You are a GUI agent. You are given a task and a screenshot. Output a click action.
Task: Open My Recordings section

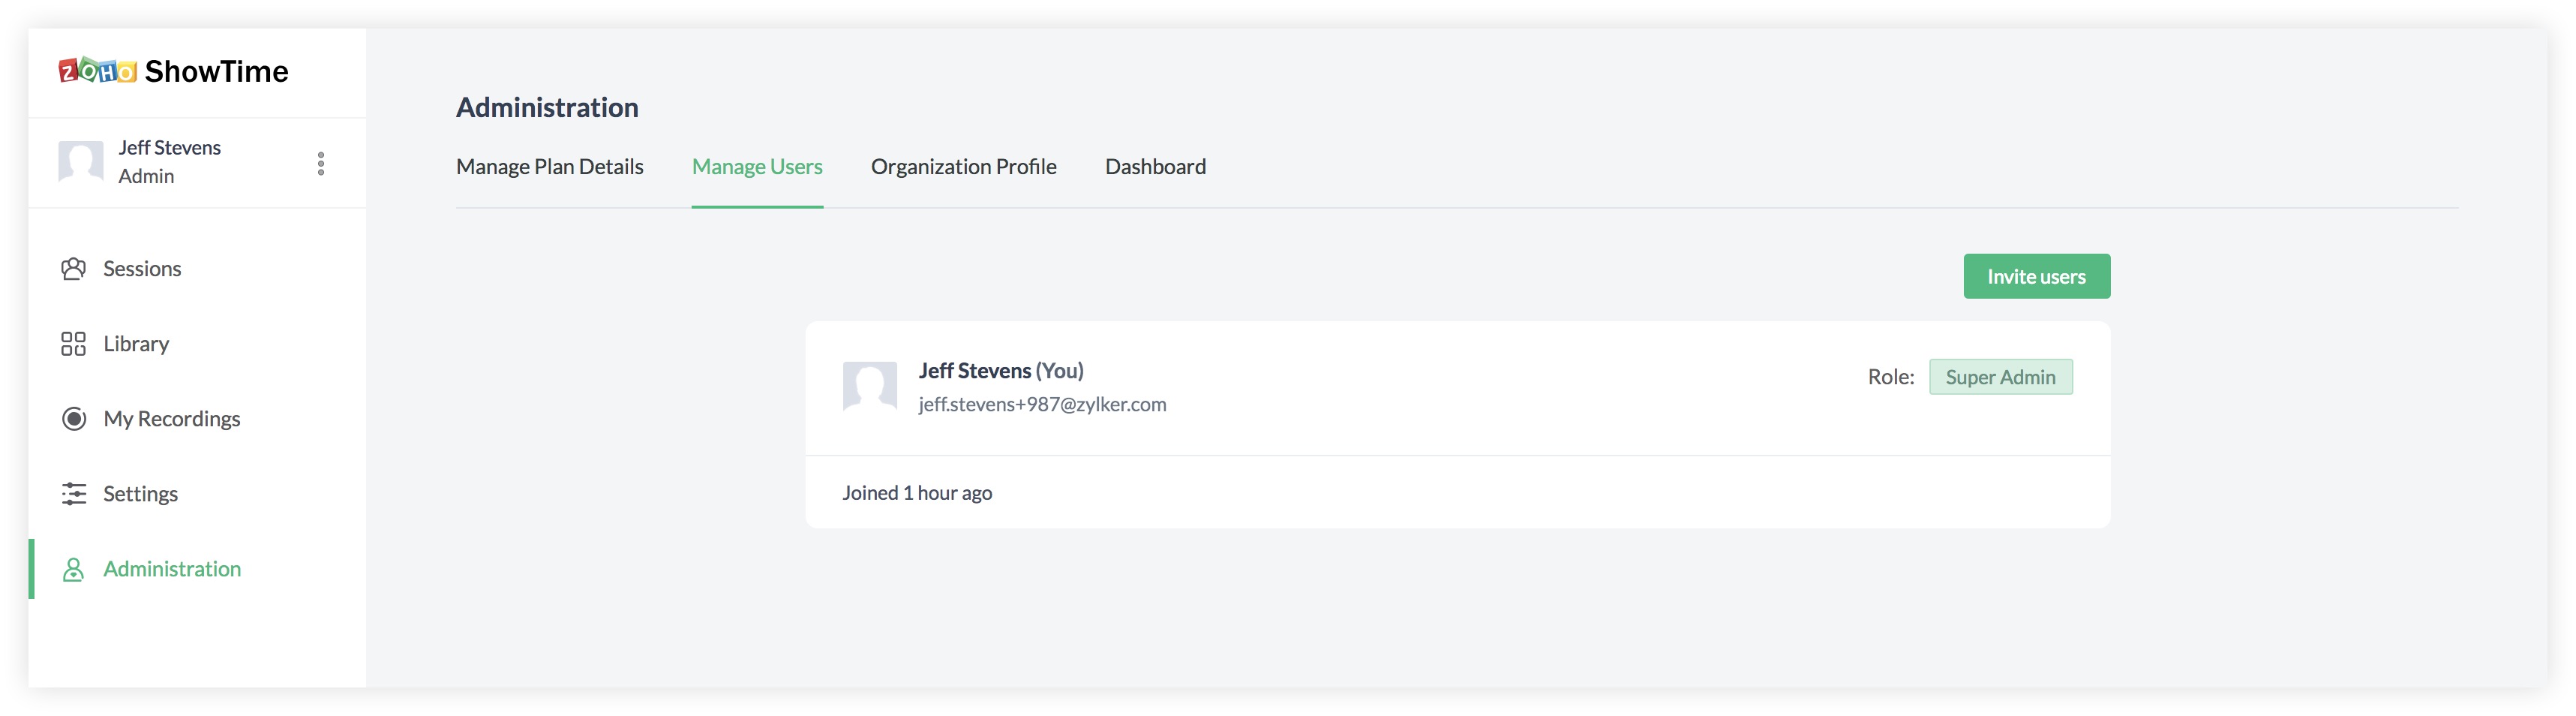171,419
